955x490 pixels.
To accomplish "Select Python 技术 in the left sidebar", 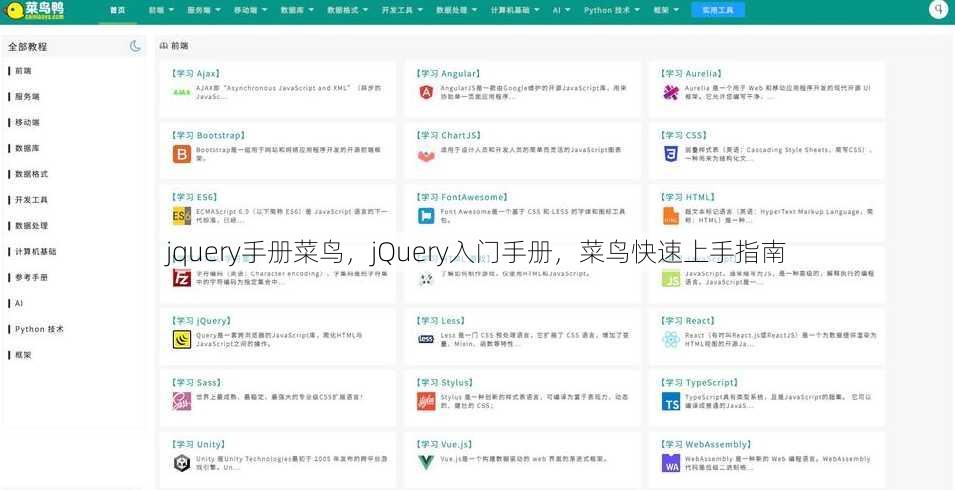I will (x=39, y=329).
